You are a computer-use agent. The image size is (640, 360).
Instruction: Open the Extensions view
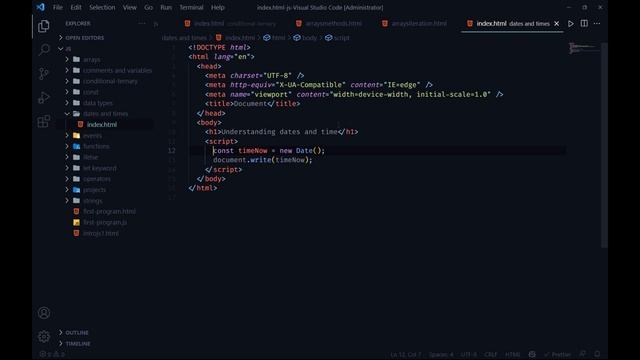pos(44,121)
